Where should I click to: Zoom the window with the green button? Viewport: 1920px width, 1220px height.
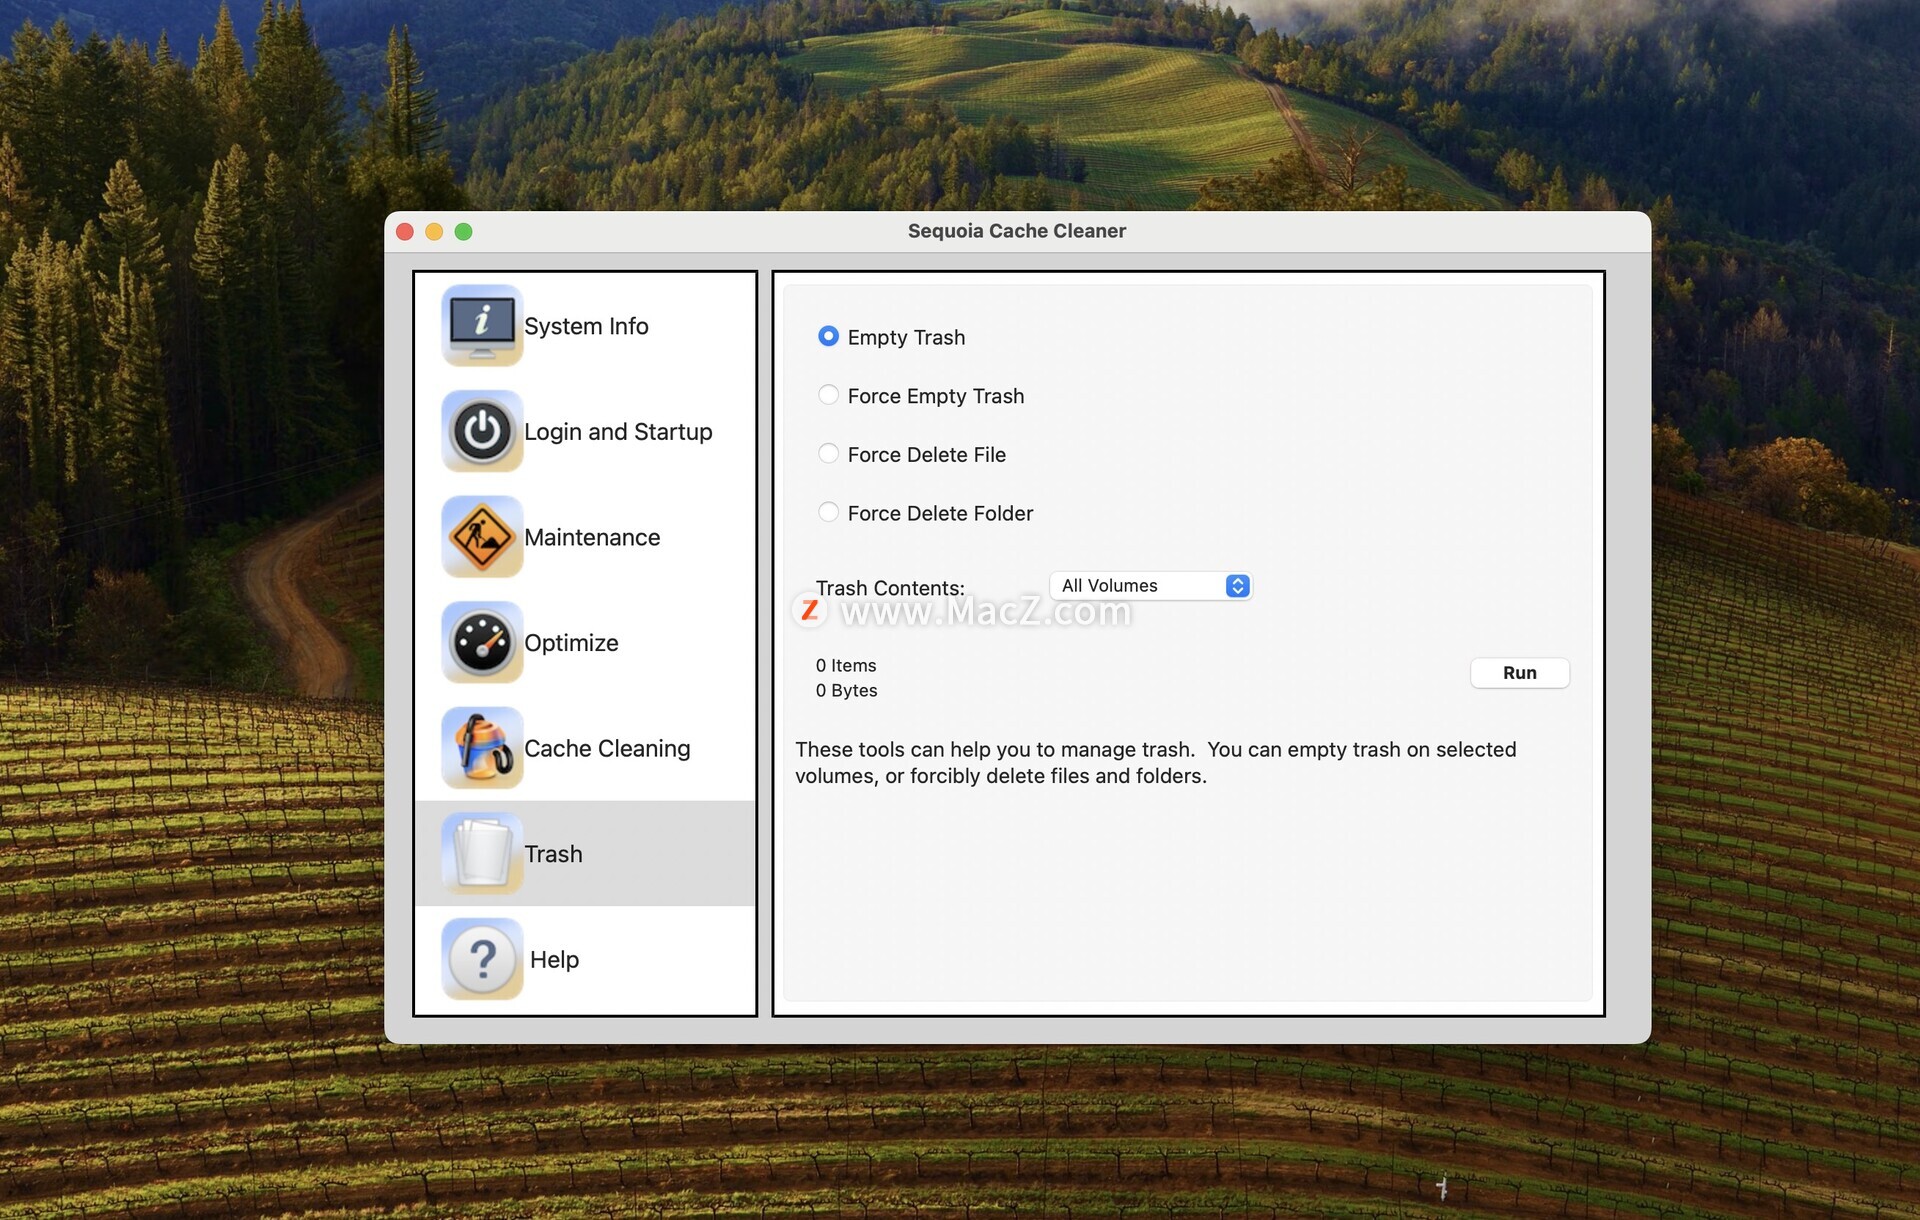[x=463, y=232]
